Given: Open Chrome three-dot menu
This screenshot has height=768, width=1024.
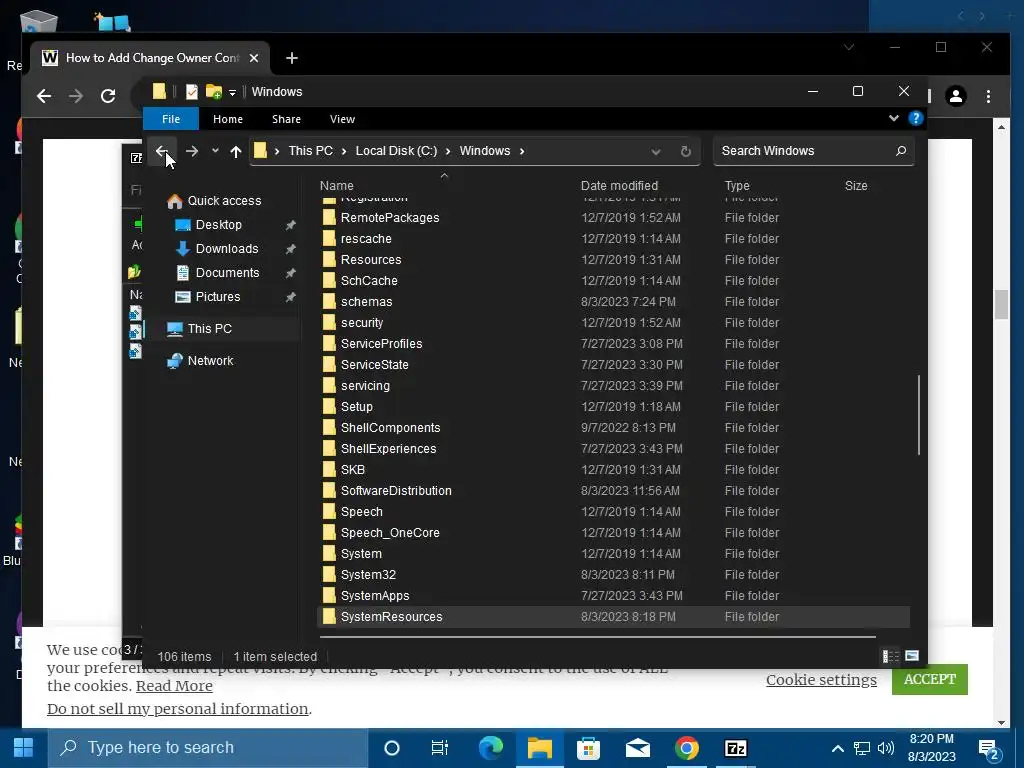Looking at the screenshot, I should click(x=988, y=96).
